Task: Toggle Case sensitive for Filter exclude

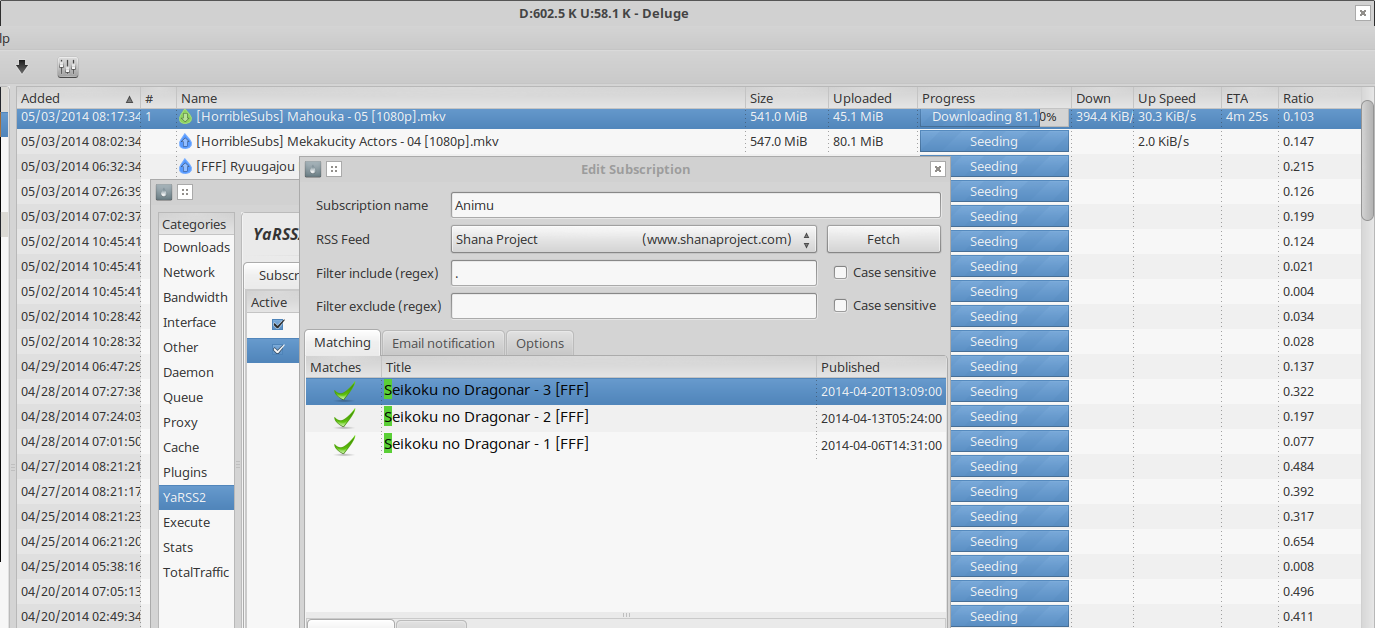Action: (841, 305)
